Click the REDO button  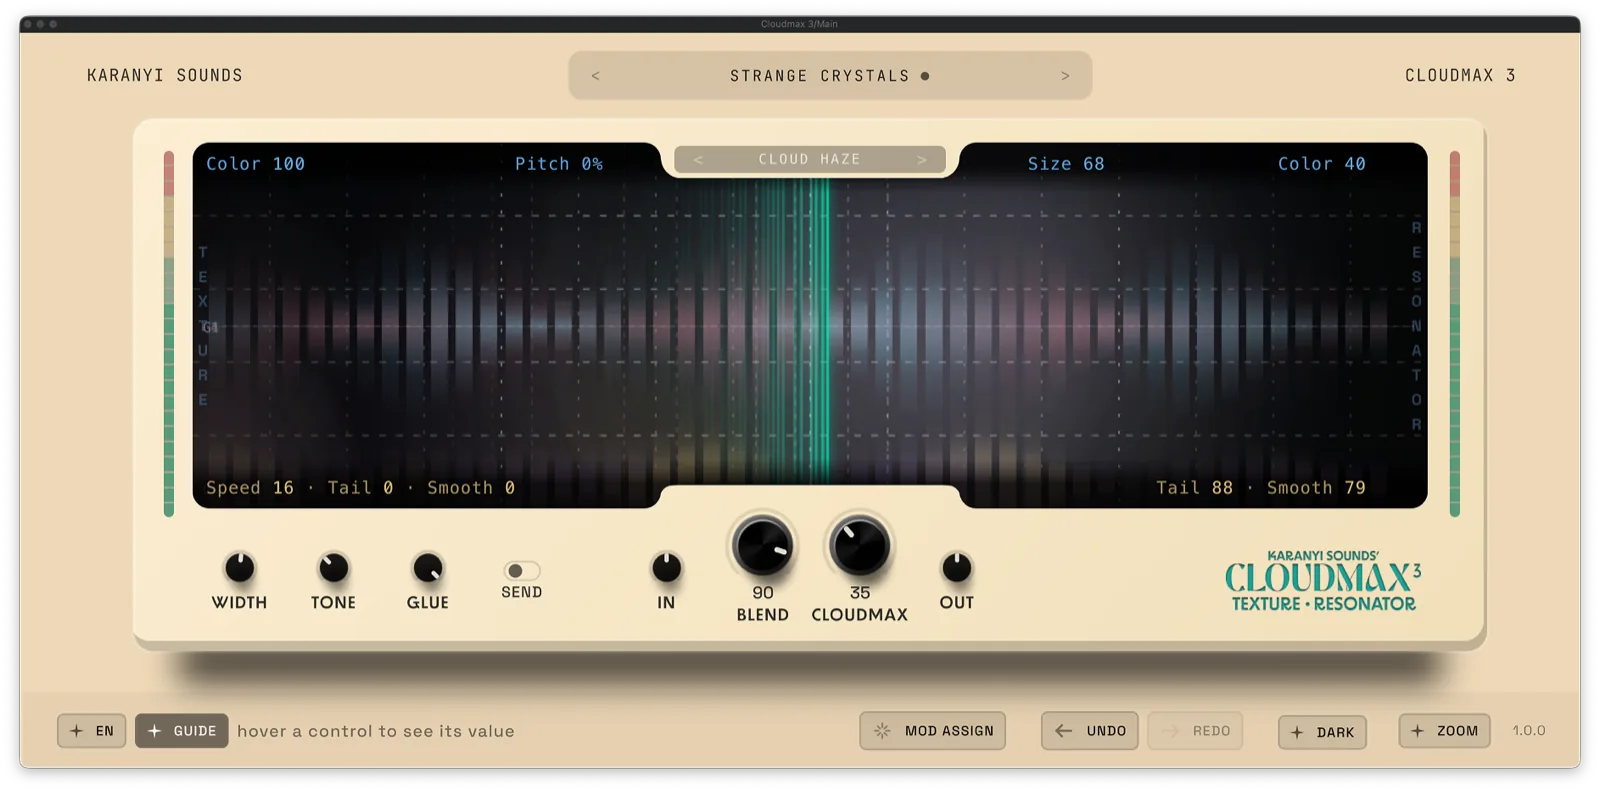(1196, 731)
